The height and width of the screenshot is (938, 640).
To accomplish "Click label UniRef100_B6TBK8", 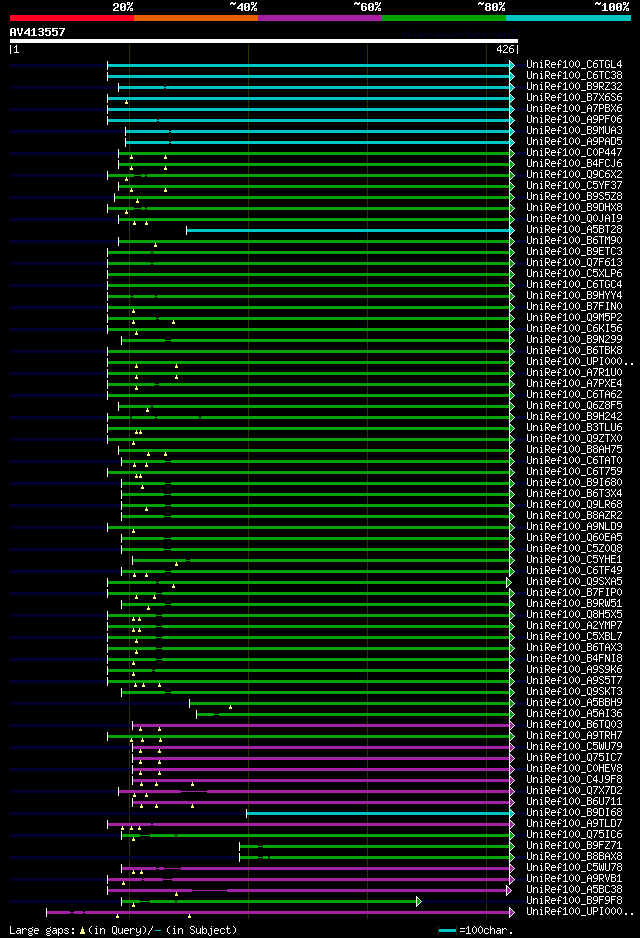I will [574, 351].
